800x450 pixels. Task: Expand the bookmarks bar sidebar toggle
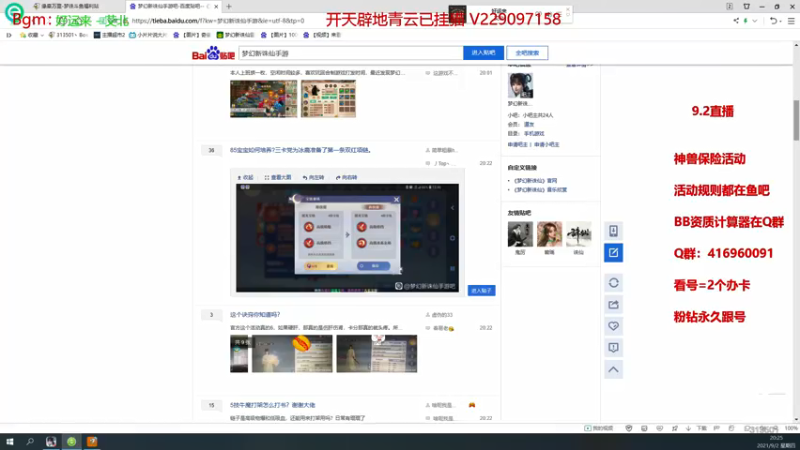click(9, 35)
